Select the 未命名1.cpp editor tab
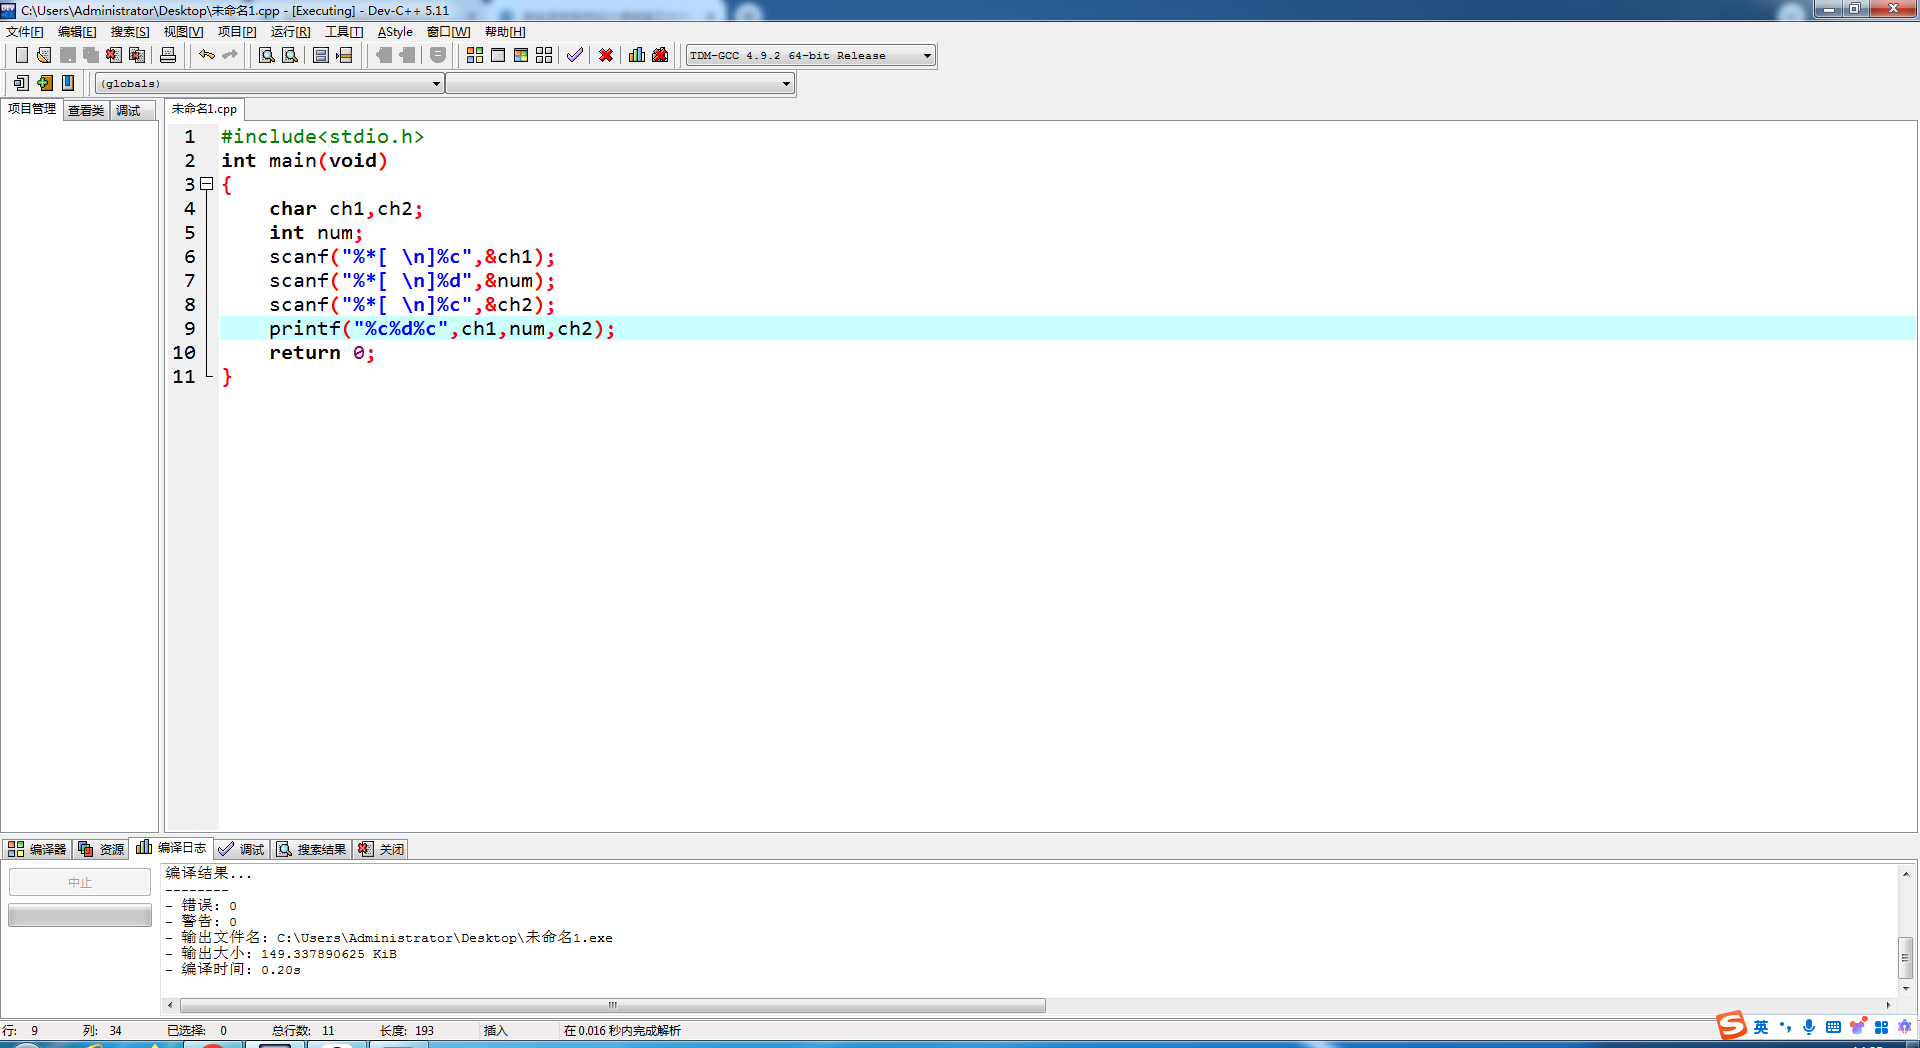Image resolution: width=1920 pixels, height=1048 pixels. [x=205, y=109]
